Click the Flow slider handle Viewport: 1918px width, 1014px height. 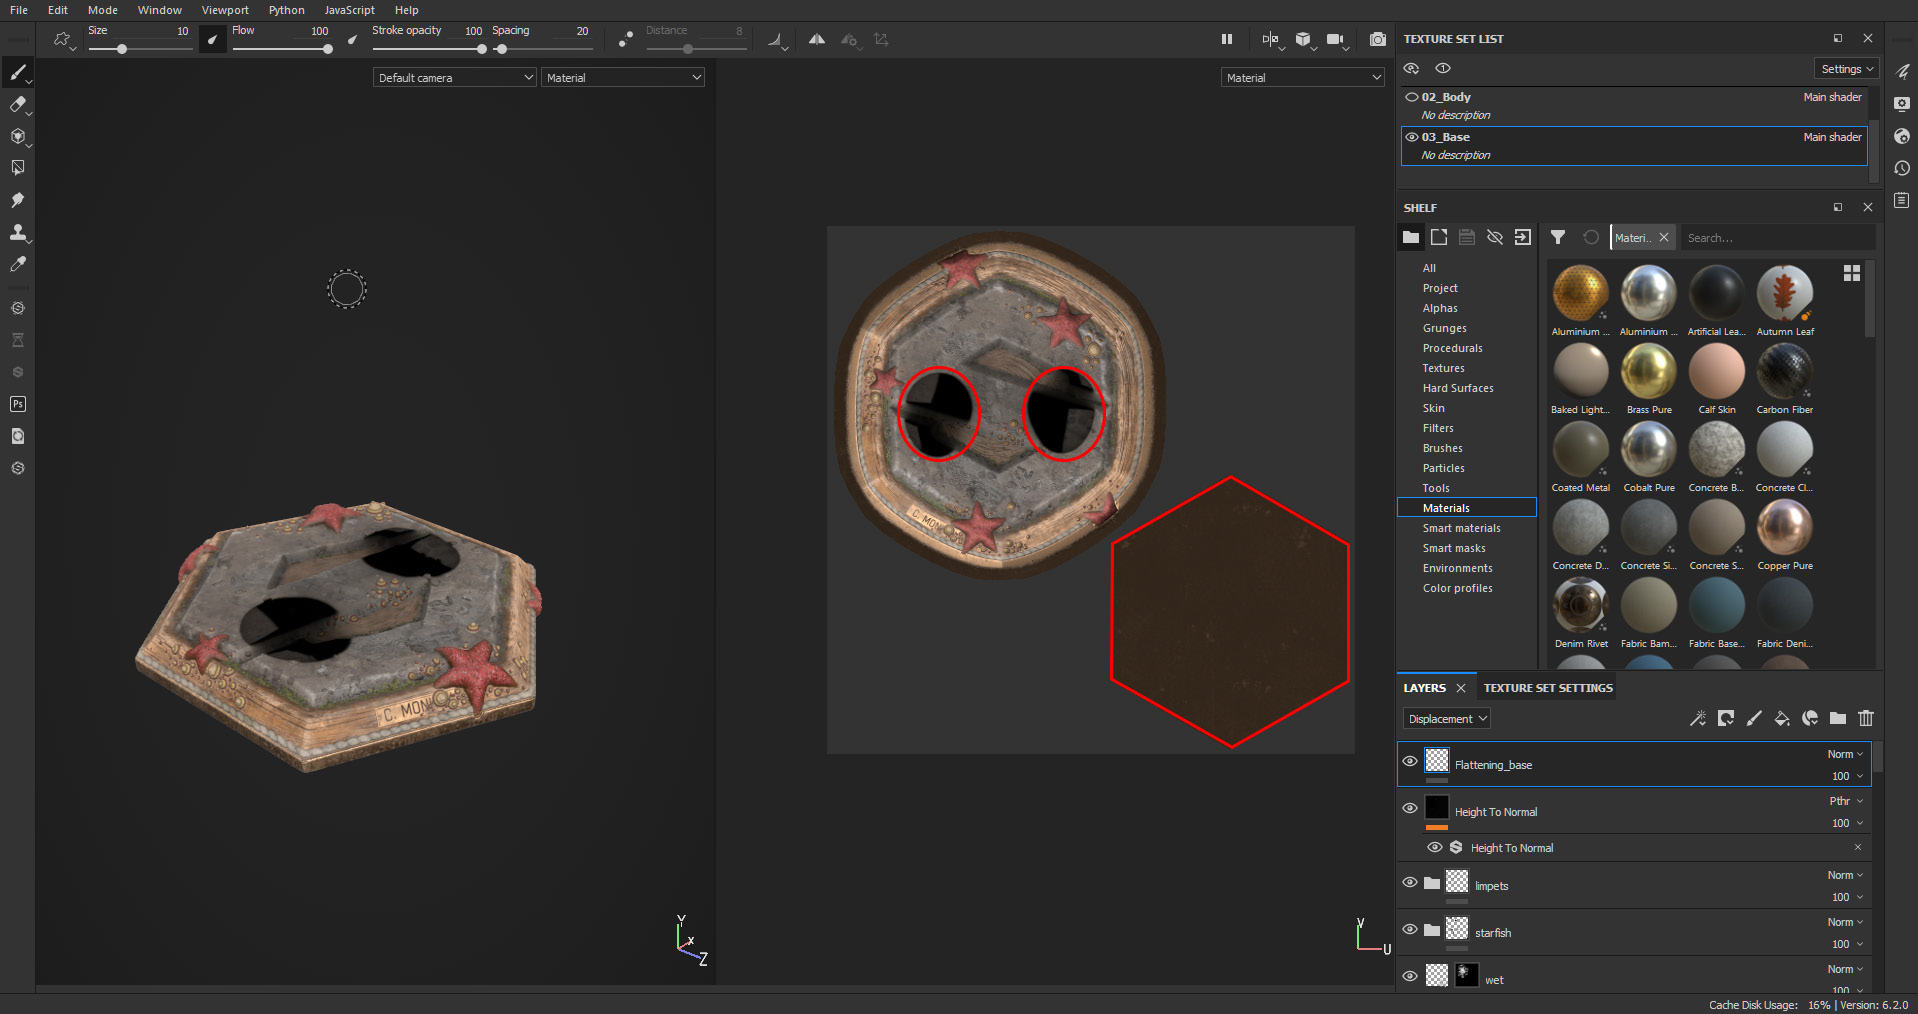(x=327, y=49)
